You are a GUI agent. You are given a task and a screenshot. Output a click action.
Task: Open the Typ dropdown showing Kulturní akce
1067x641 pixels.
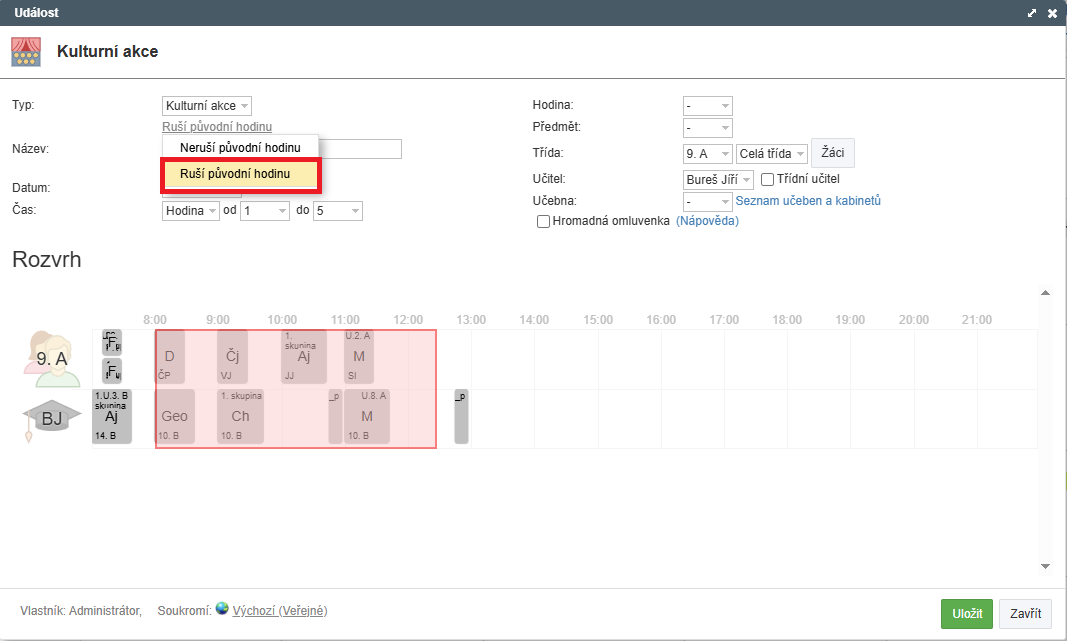tap(207, 105)
